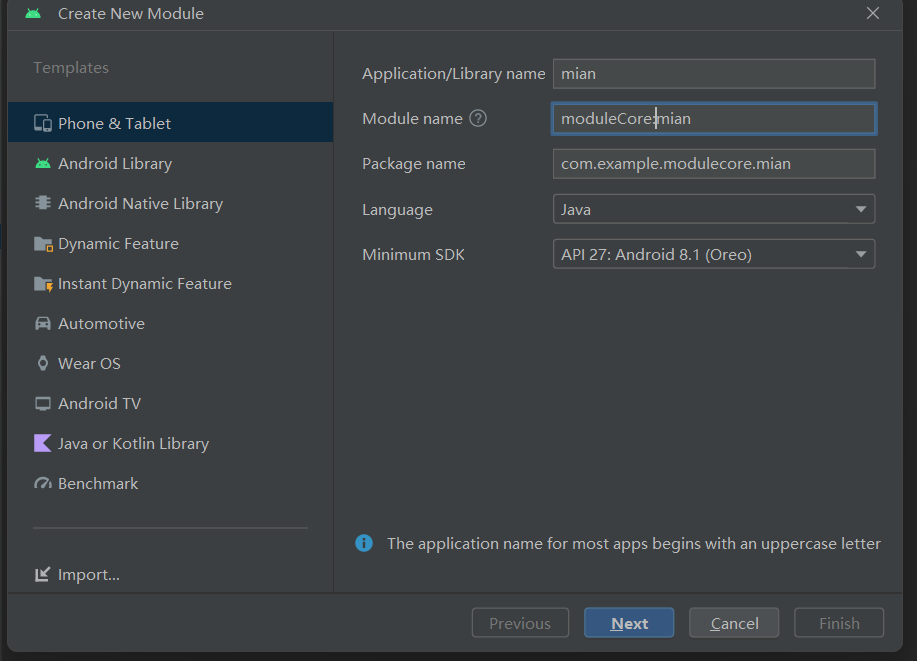Select the Android TV template
Screen dimensions: 917x661
tap(171, 404)
